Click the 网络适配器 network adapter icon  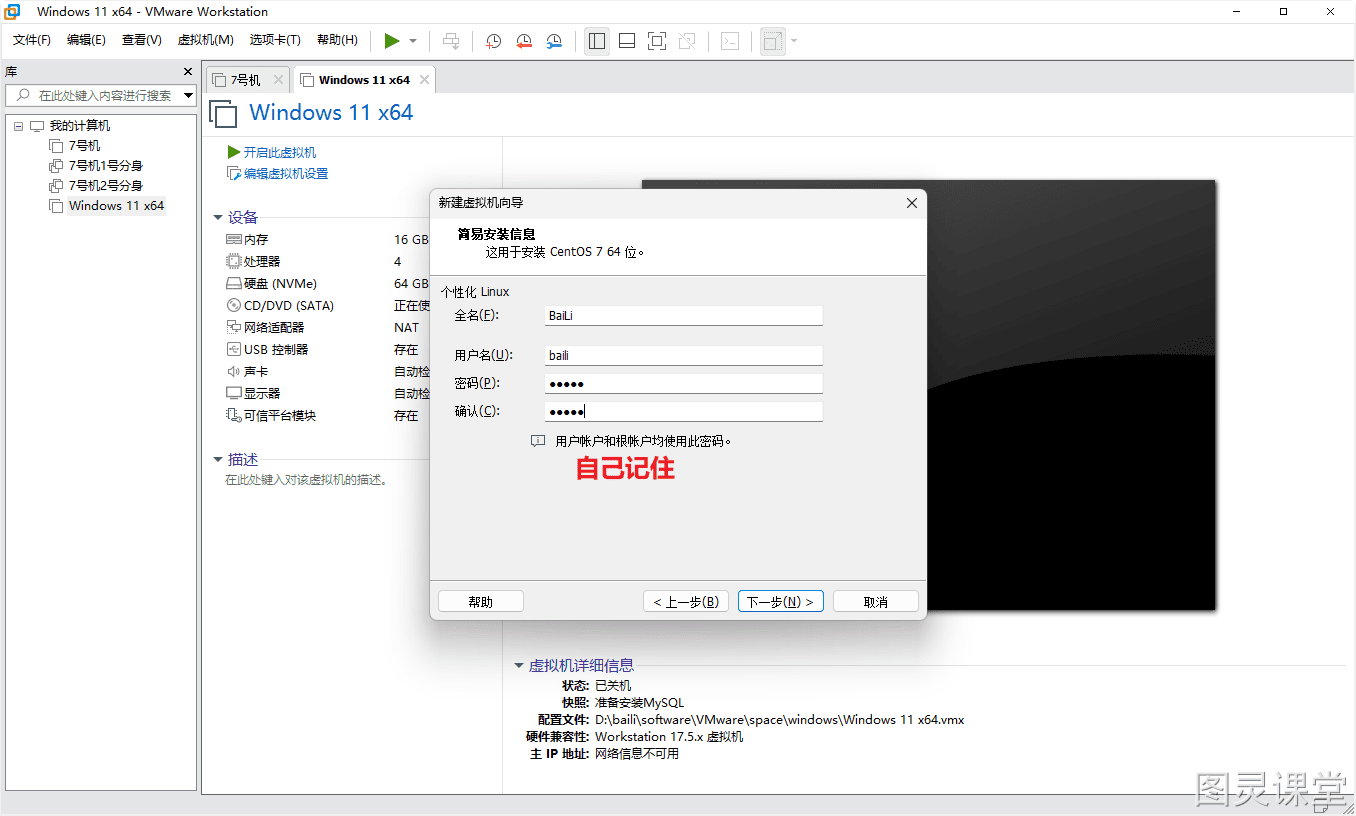234,327
